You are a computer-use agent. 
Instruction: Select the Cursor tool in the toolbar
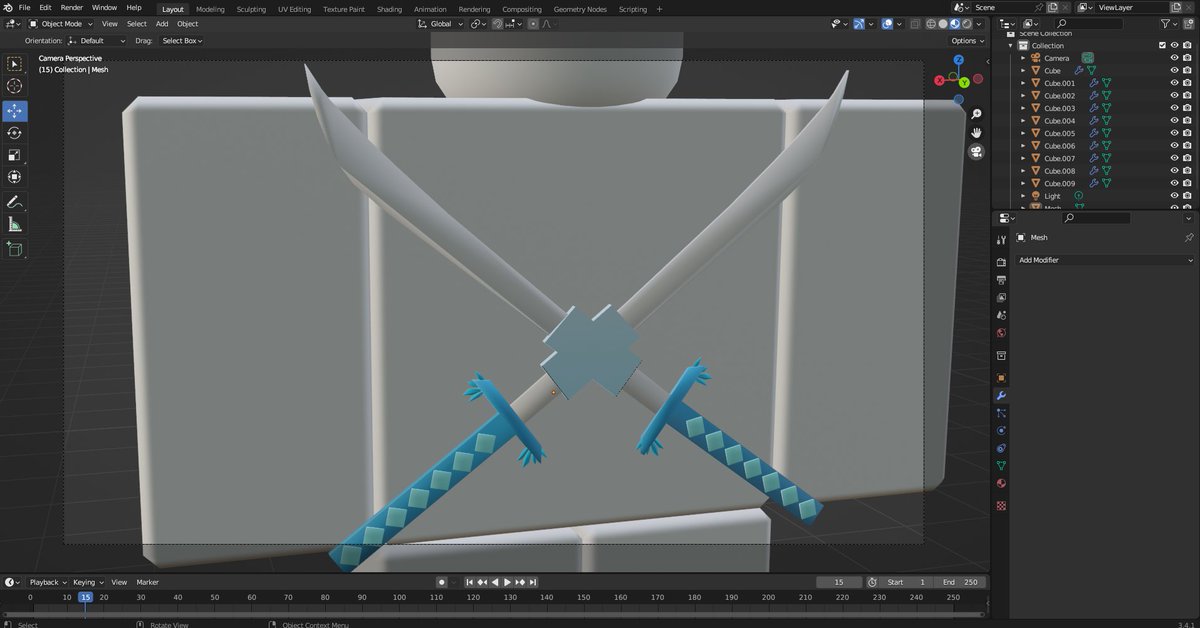15,86
